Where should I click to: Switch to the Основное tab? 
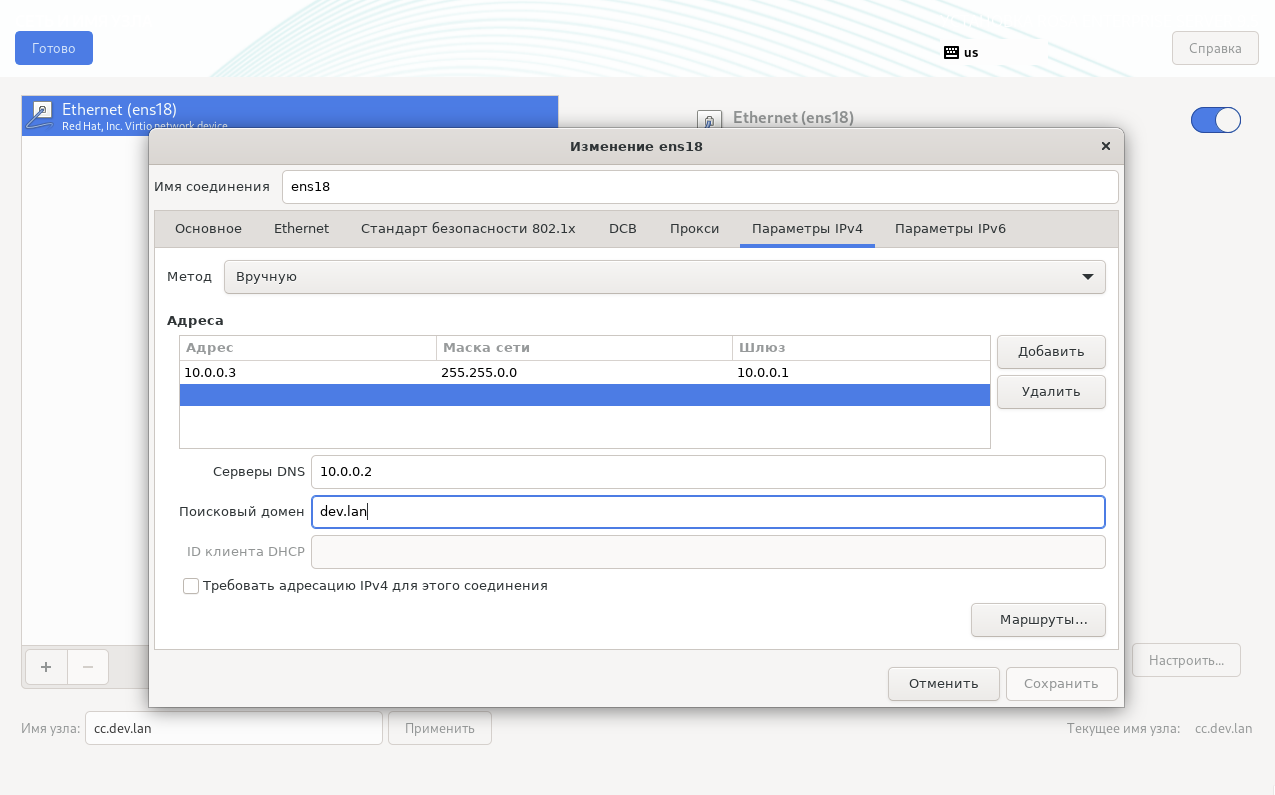click(208, 229)
